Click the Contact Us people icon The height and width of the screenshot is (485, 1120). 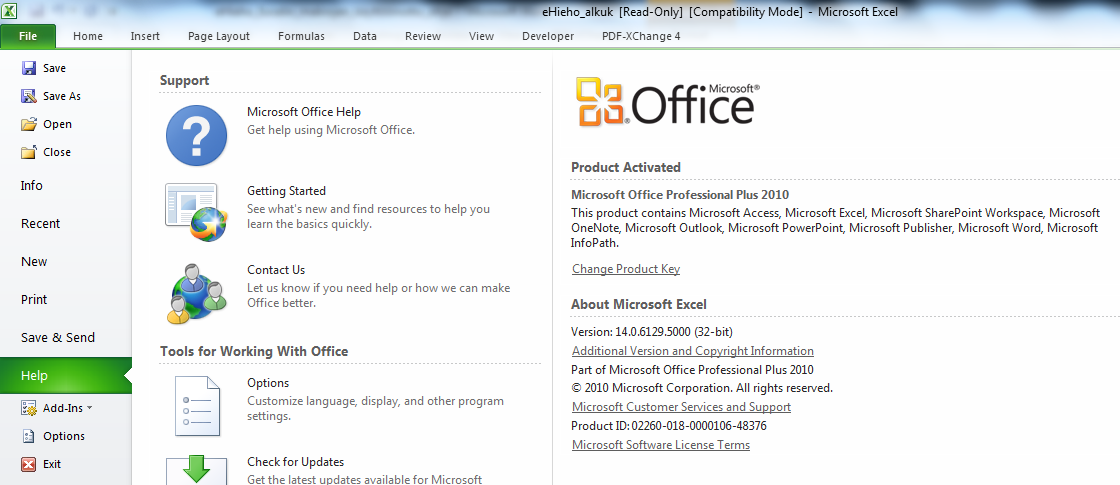(x=198, y=293)
